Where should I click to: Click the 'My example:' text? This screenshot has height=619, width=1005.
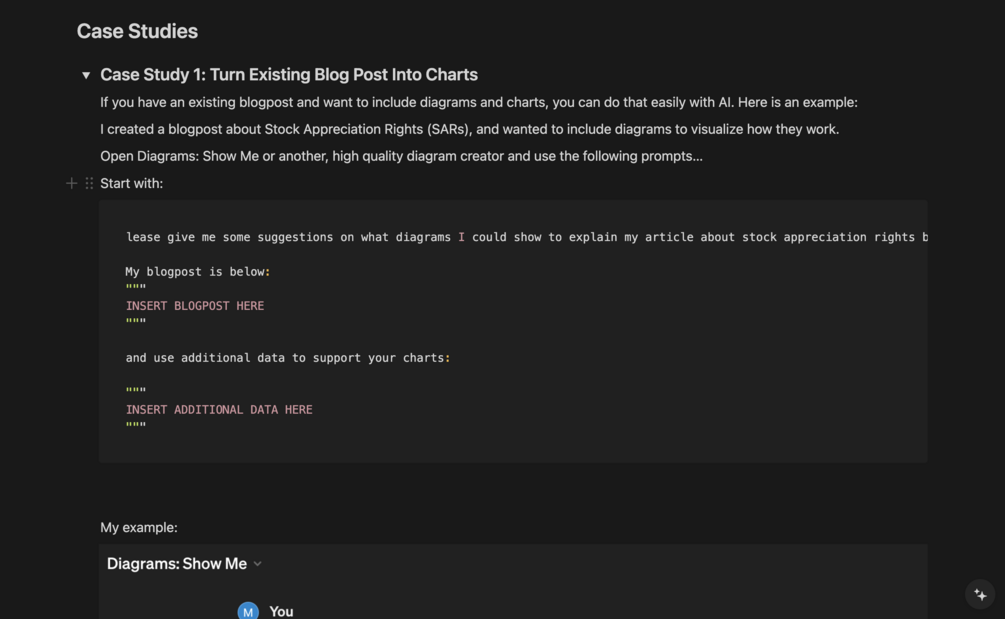[x=139, y=527]
